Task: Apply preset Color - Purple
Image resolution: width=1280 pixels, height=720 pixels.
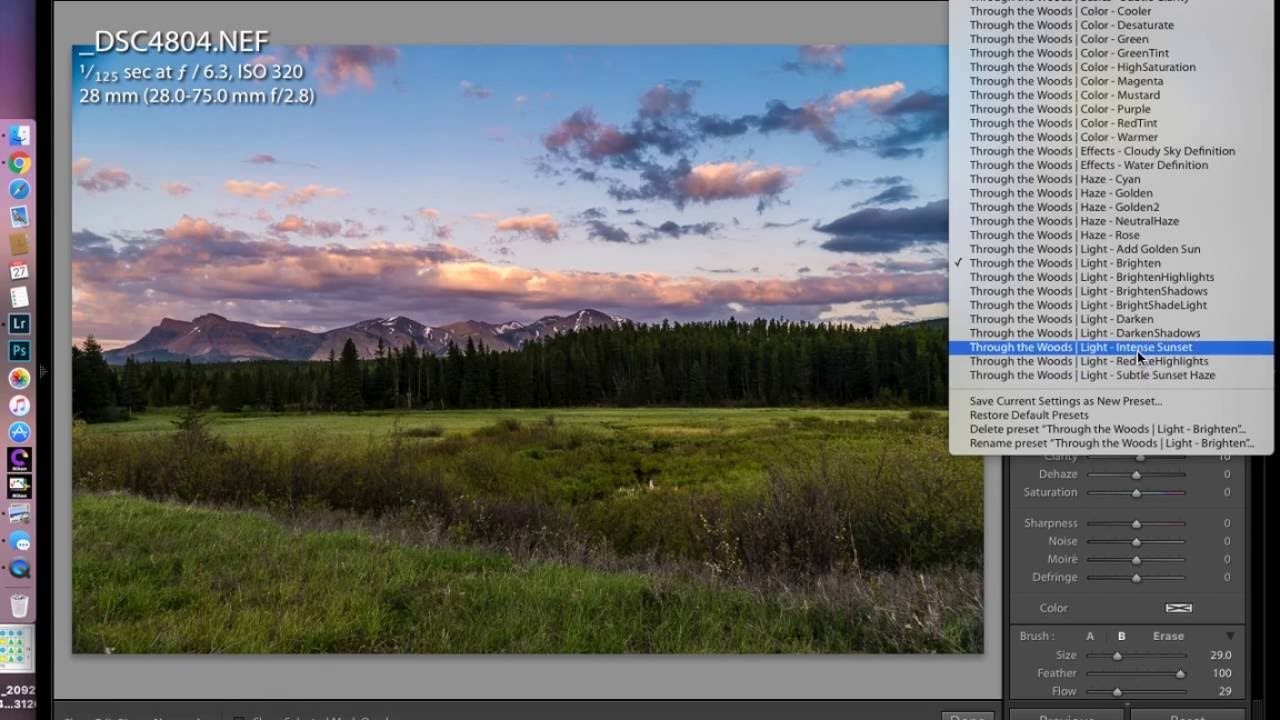Action: [1110, 109]
